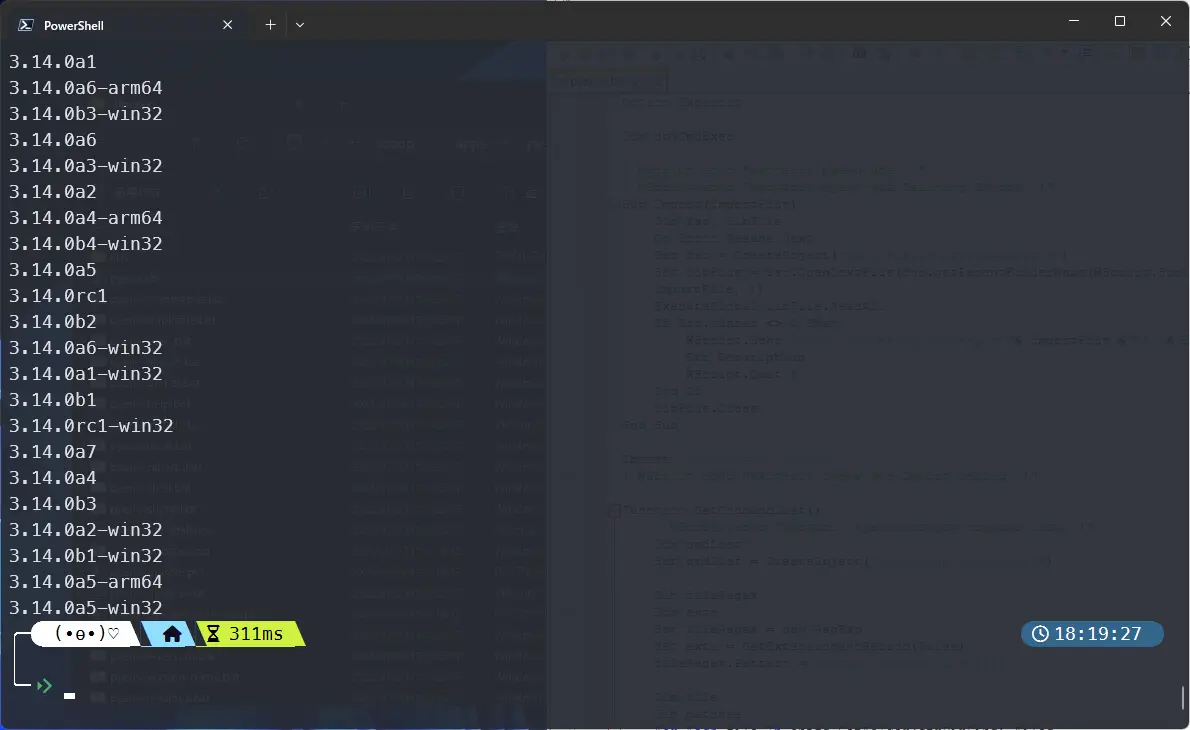Click the terminal vertical scrollbar thumb

(x=1182, y=698)
